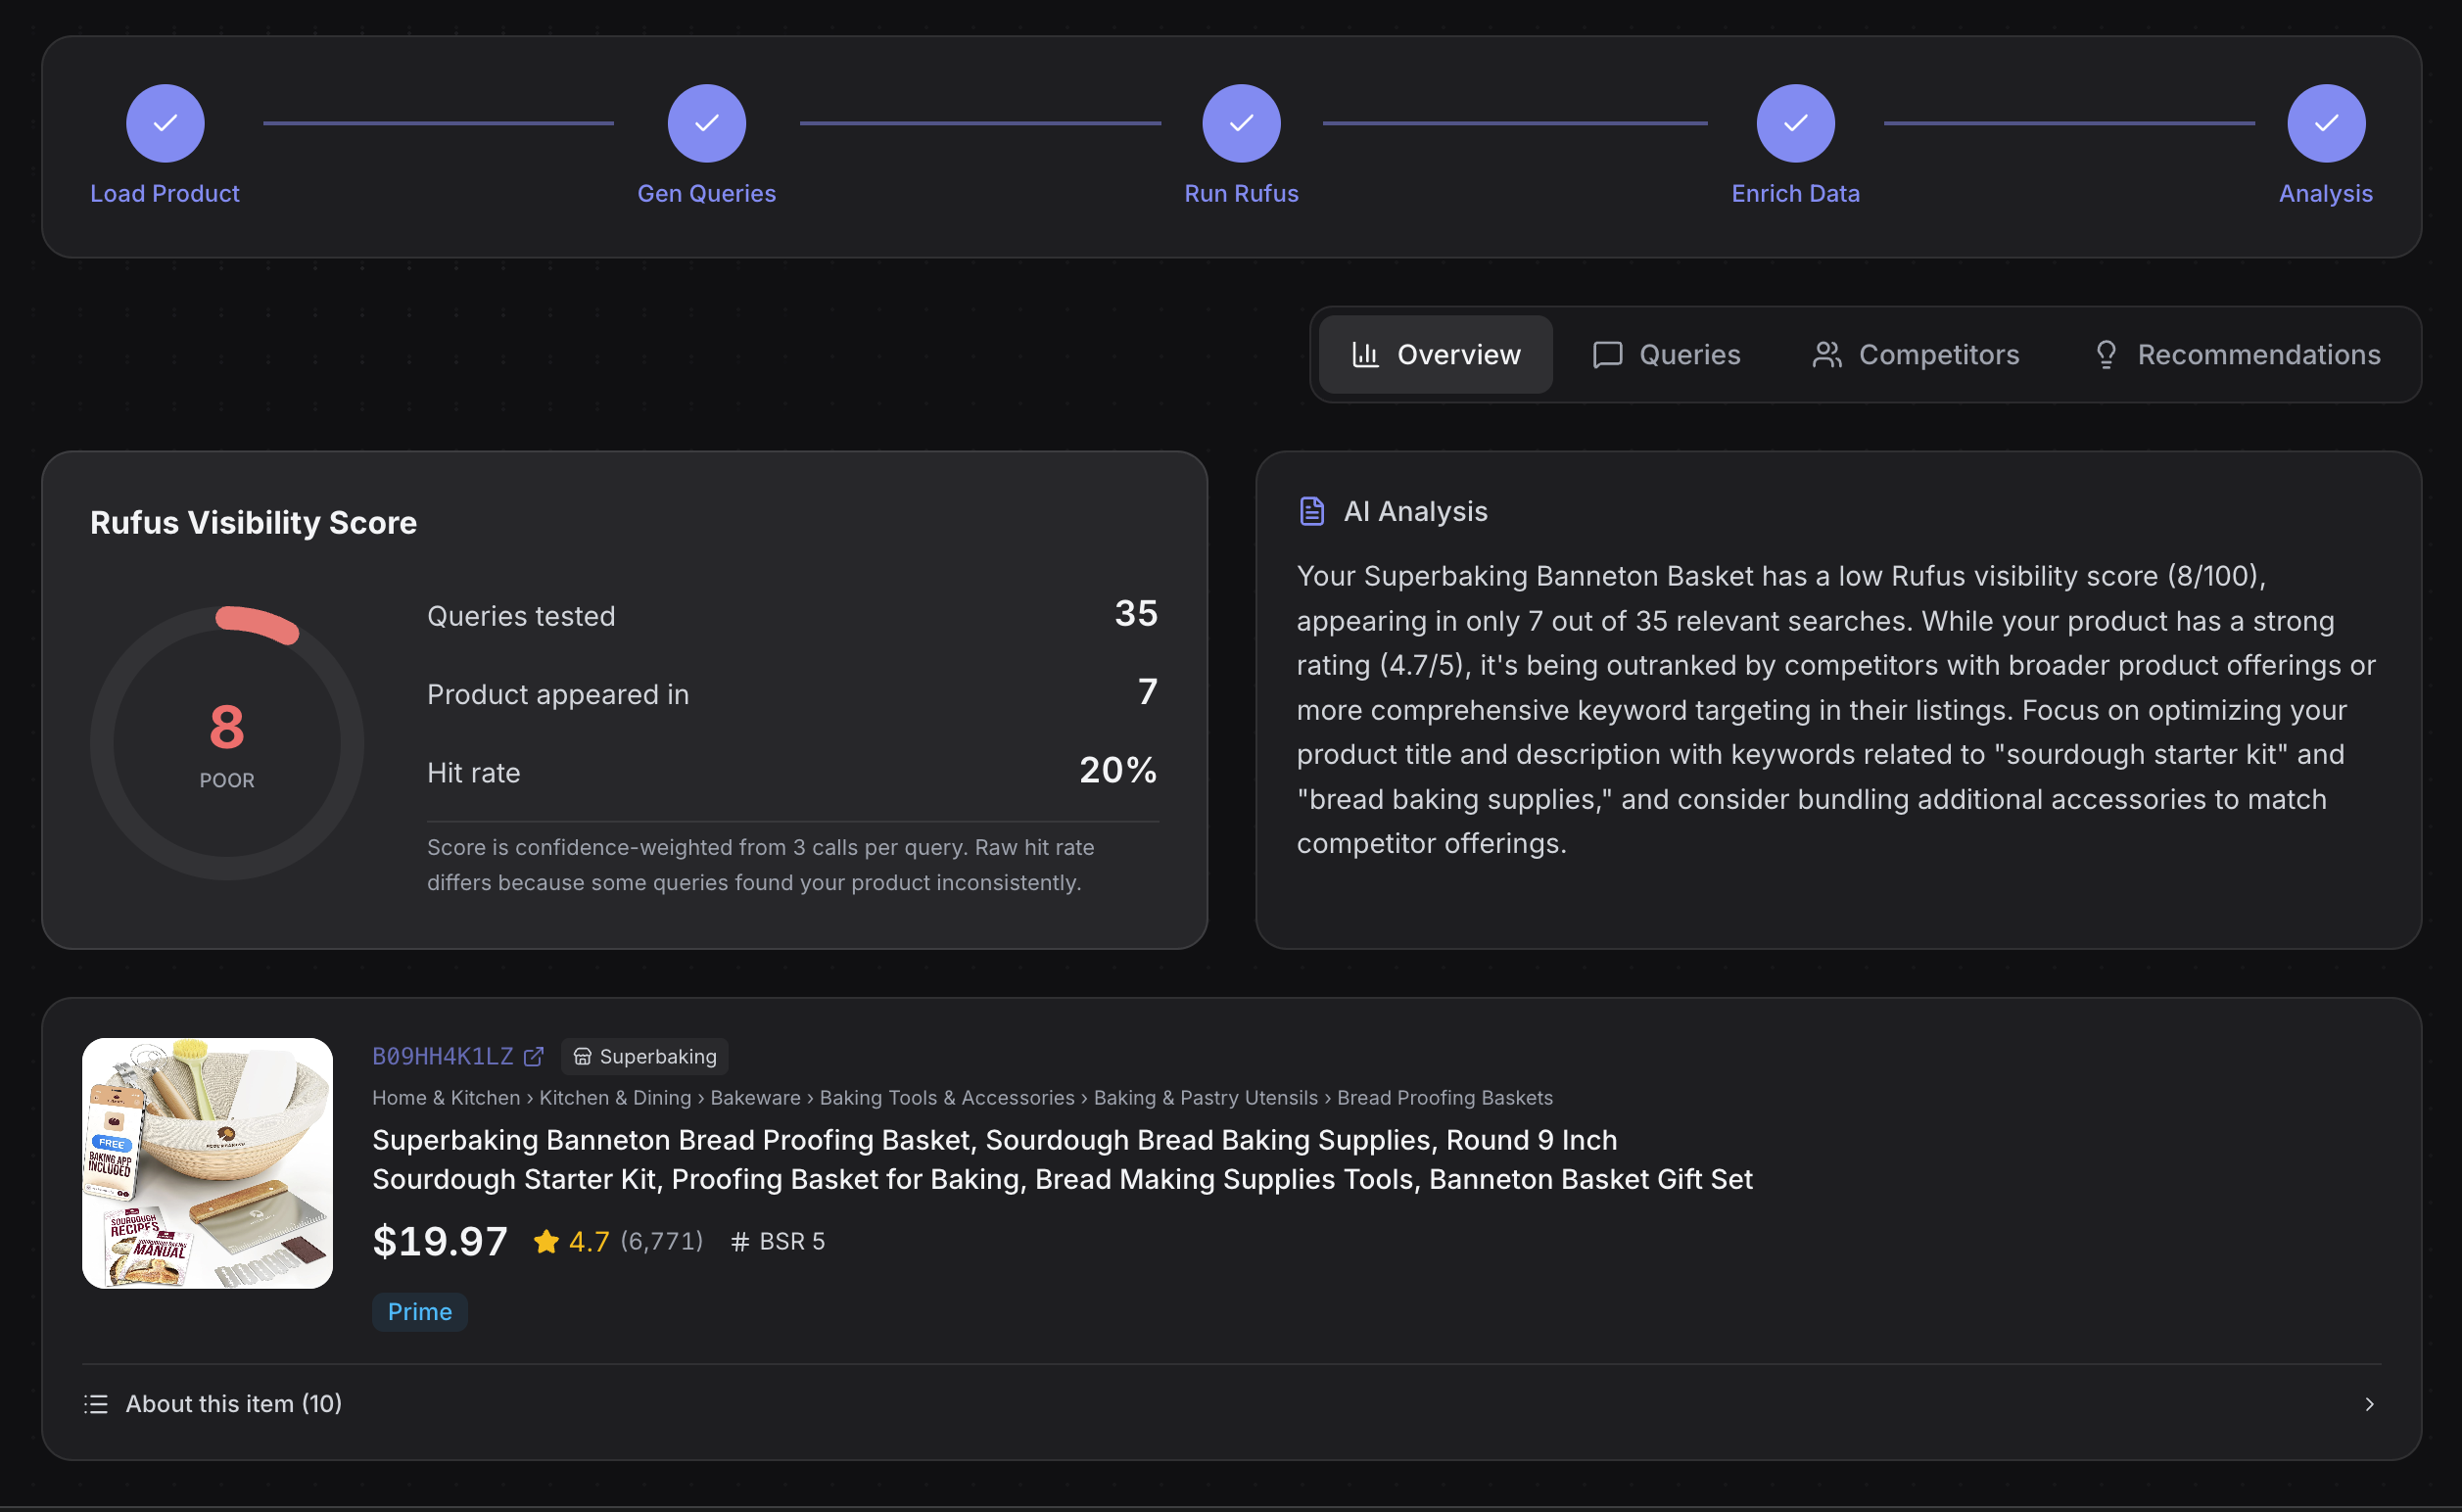Switch to the Overview tab
This screenshot has height=1512, width=2462.
[1434, 355]
